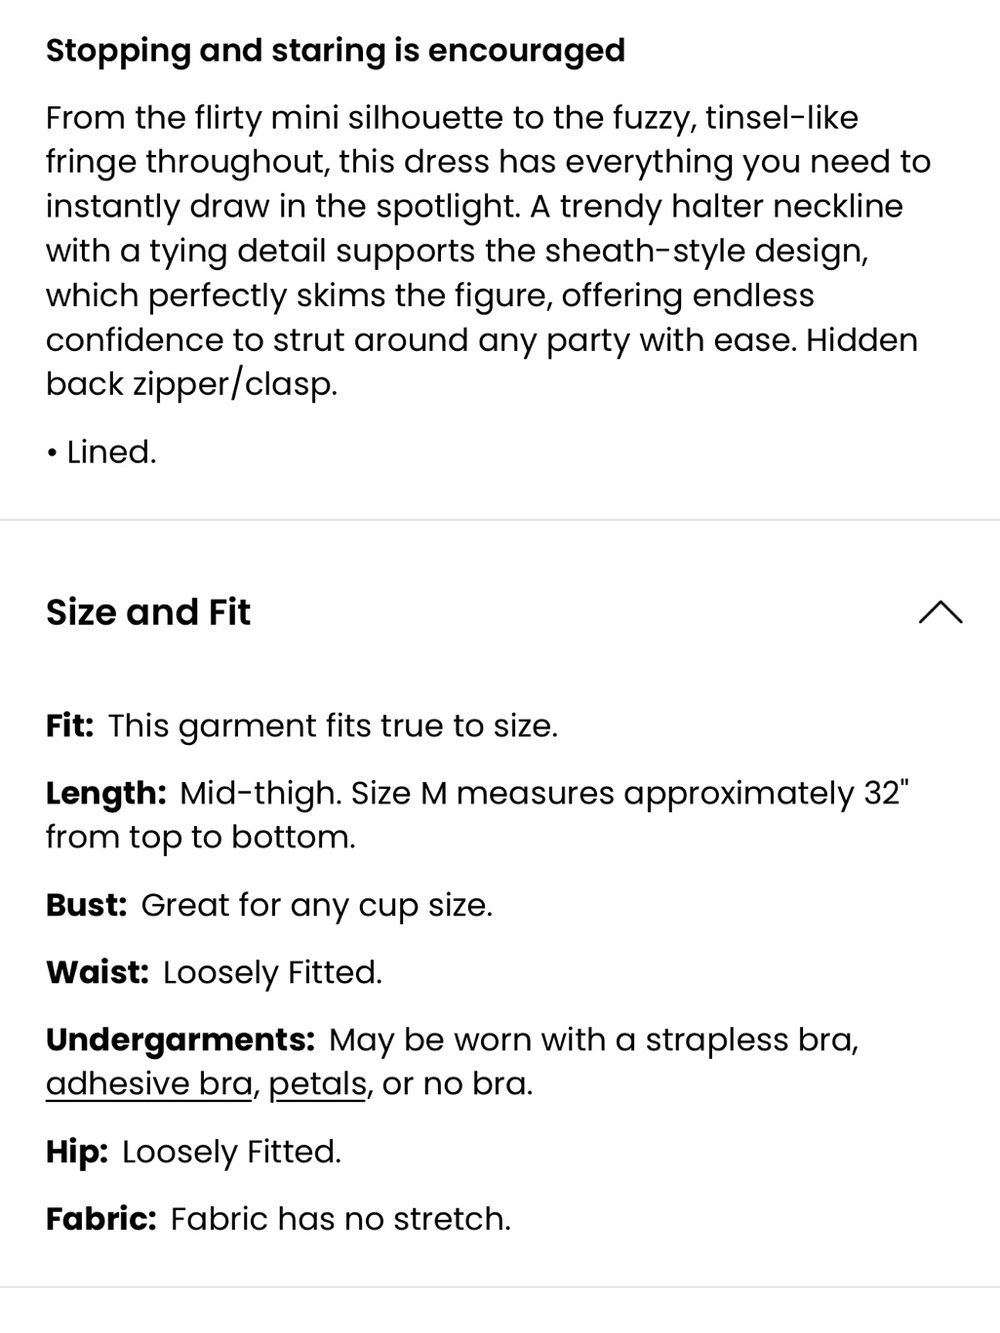The image size is (1000, 1333).
Task: Click the 'Stopping and staring is encouraged' heading
Action: [x=335, y=50]
